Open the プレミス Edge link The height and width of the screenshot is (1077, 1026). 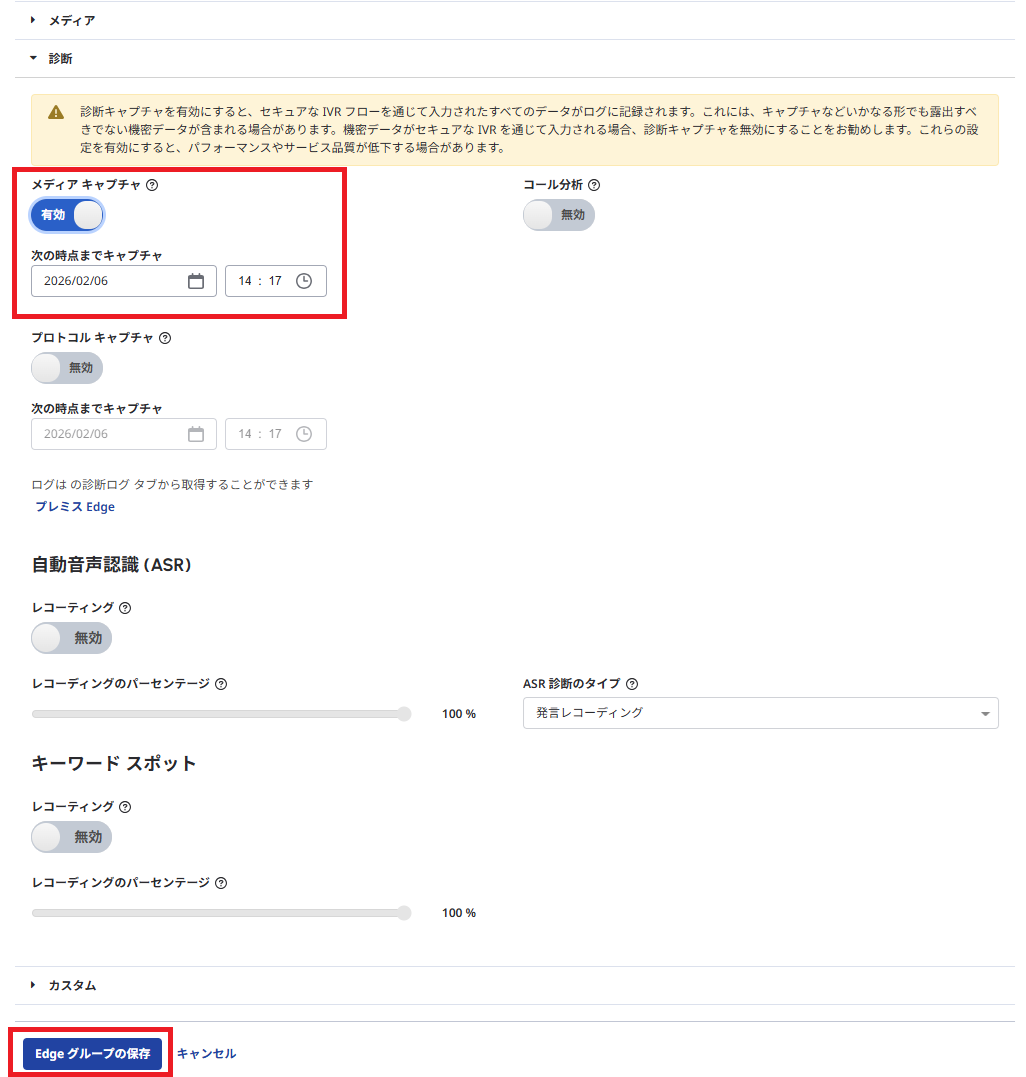click(x=75, y=507)
